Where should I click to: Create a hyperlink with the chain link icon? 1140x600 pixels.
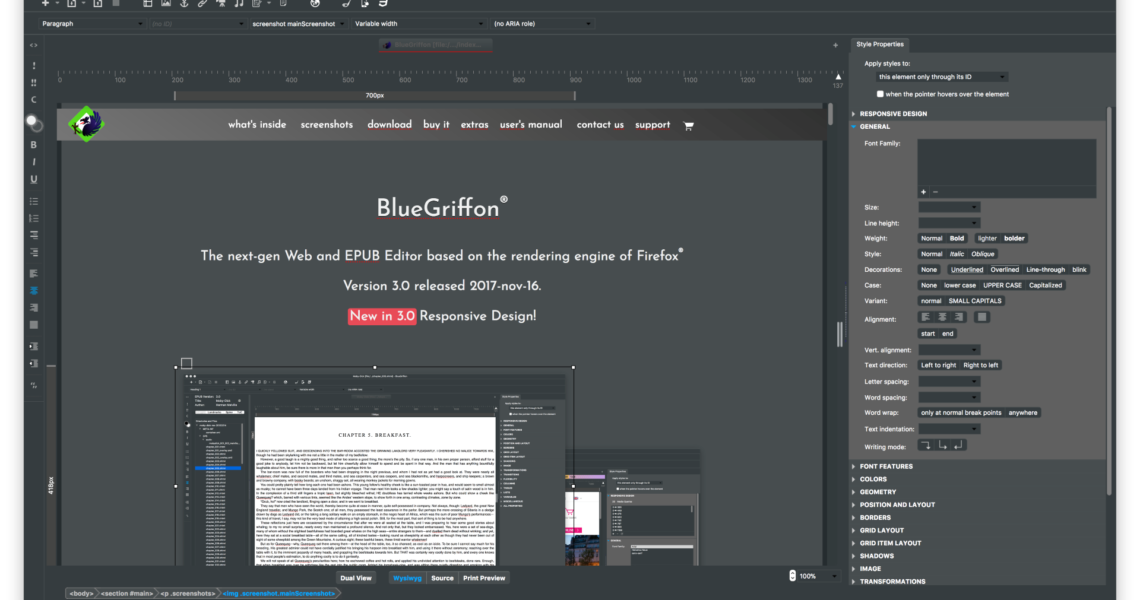(202, 5)
